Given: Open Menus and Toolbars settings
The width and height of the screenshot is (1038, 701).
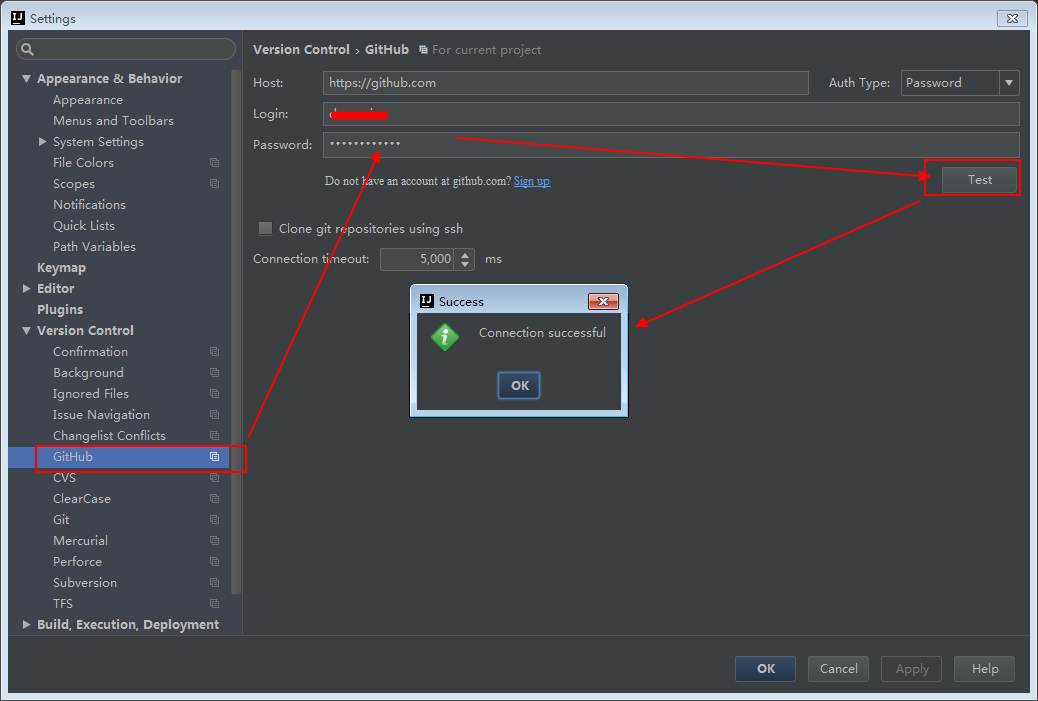Looking at the screenshot, I should 113,120.
